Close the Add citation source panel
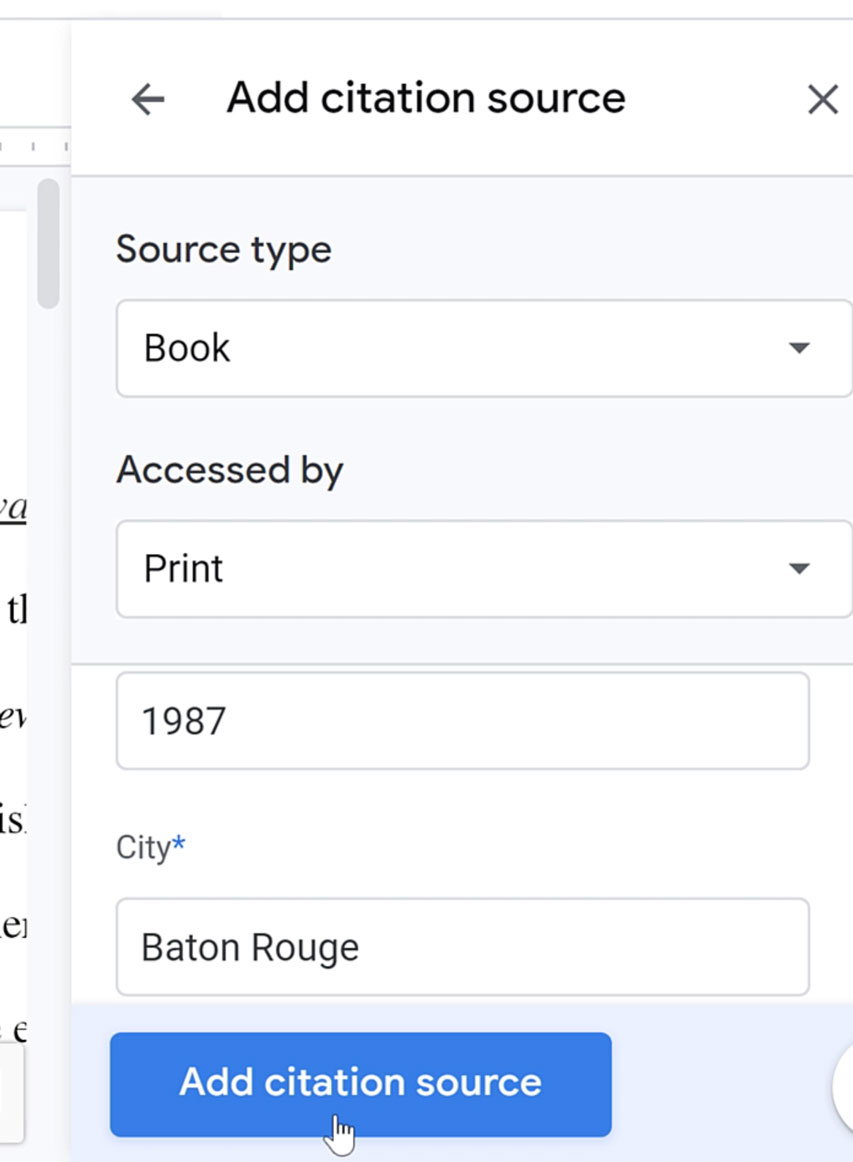Image resolution: width=853 pixels, height=1162 pixels. click(x=822, y=99)
